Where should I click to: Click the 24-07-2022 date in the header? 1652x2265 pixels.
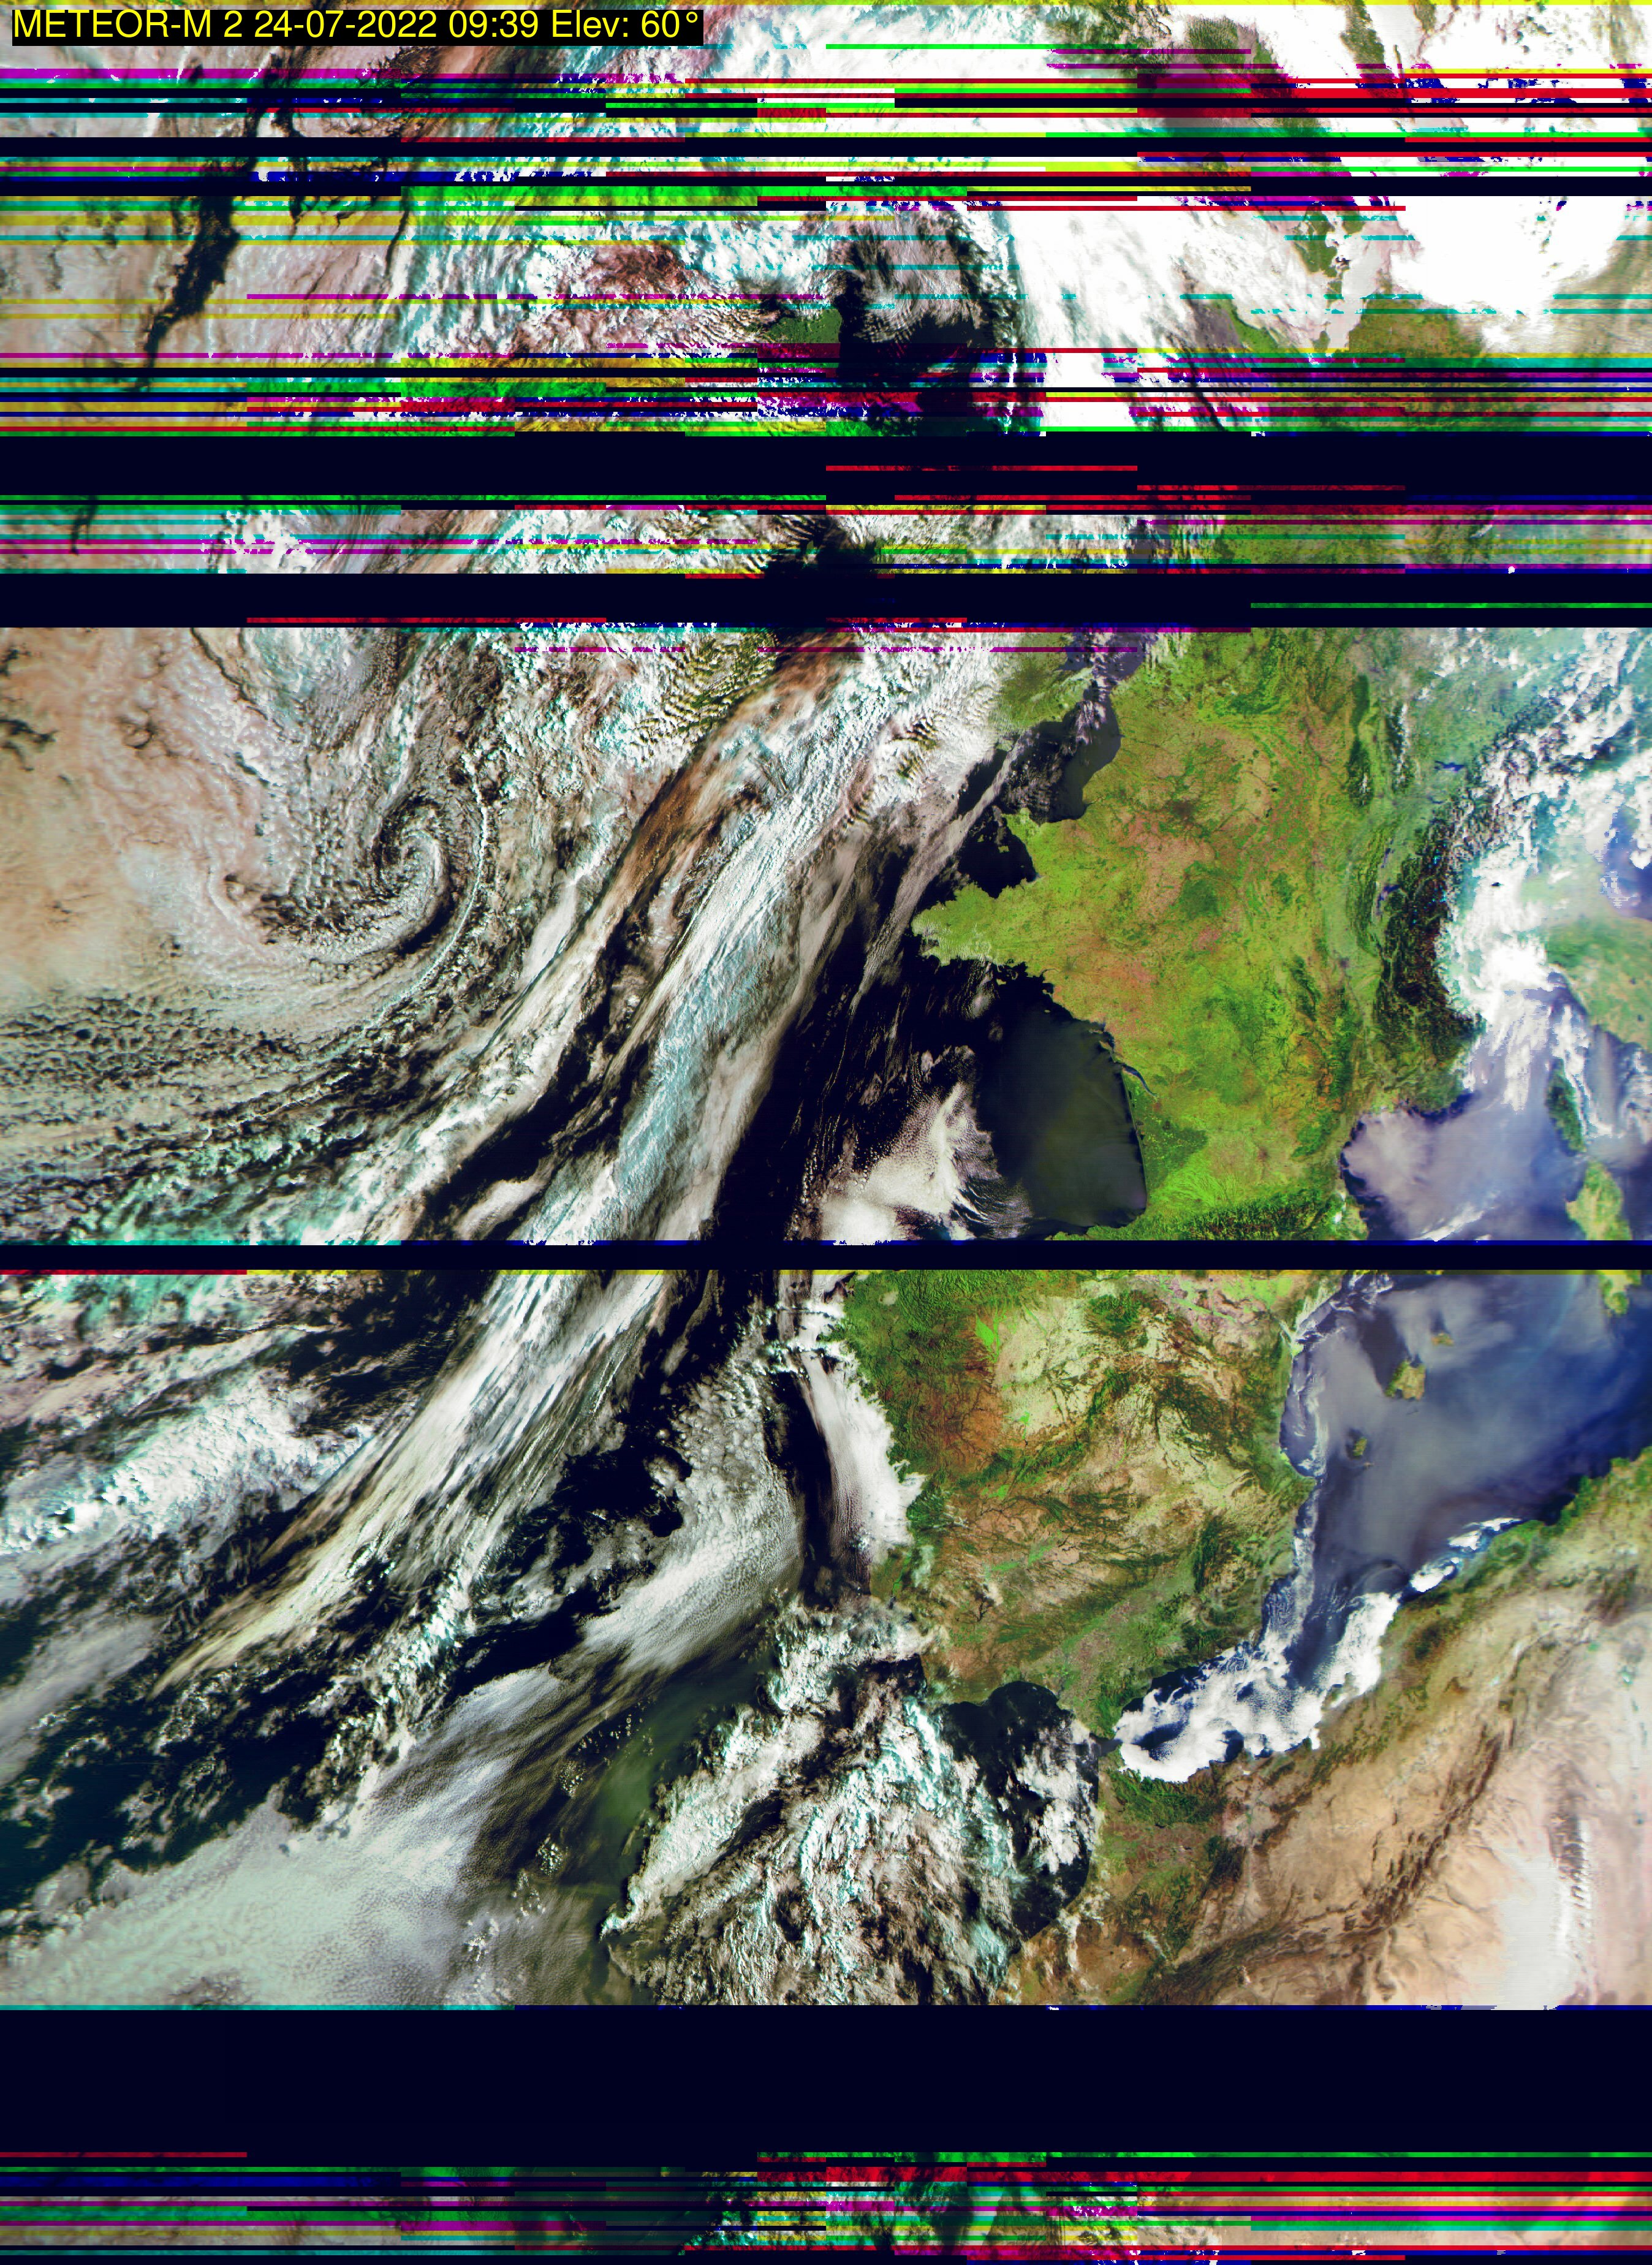(x=345, y=25)
